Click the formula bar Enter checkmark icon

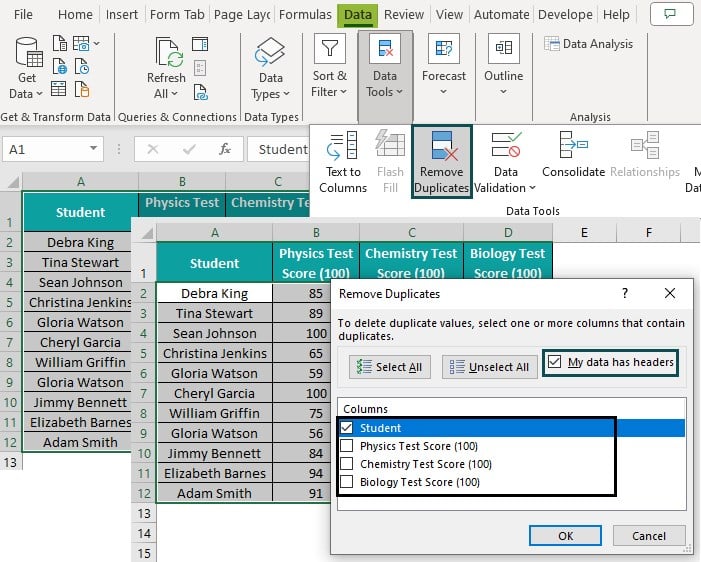(189, 149)
